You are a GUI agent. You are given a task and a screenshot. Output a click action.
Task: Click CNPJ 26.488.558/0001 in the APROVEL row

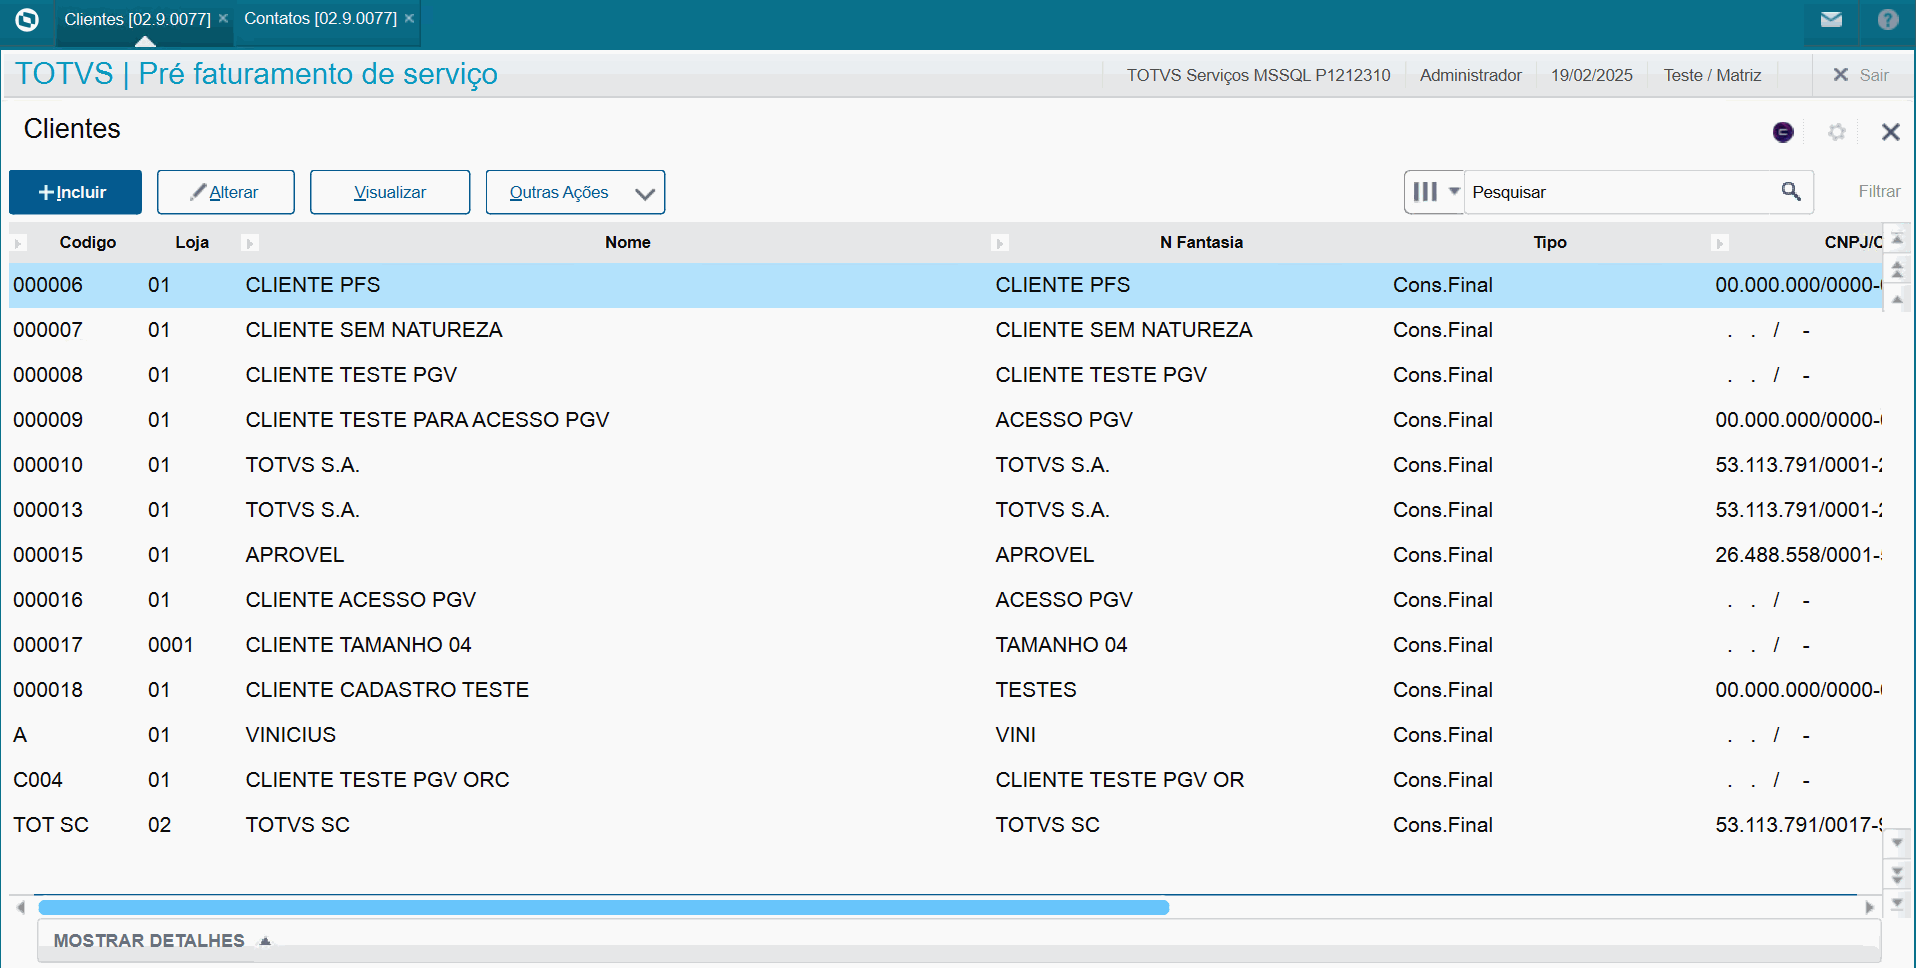(1798, 555)
